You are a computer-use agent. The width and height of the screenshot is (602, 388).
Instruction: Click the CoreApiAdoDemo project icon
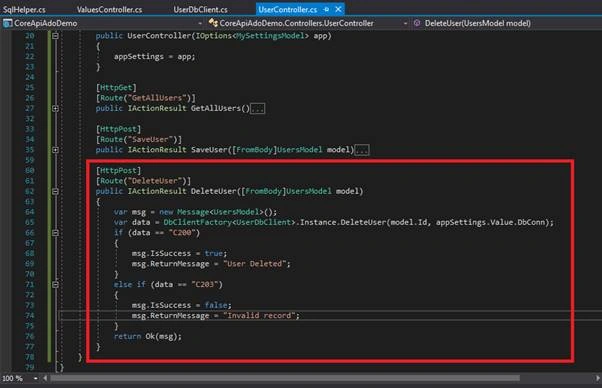7,23
